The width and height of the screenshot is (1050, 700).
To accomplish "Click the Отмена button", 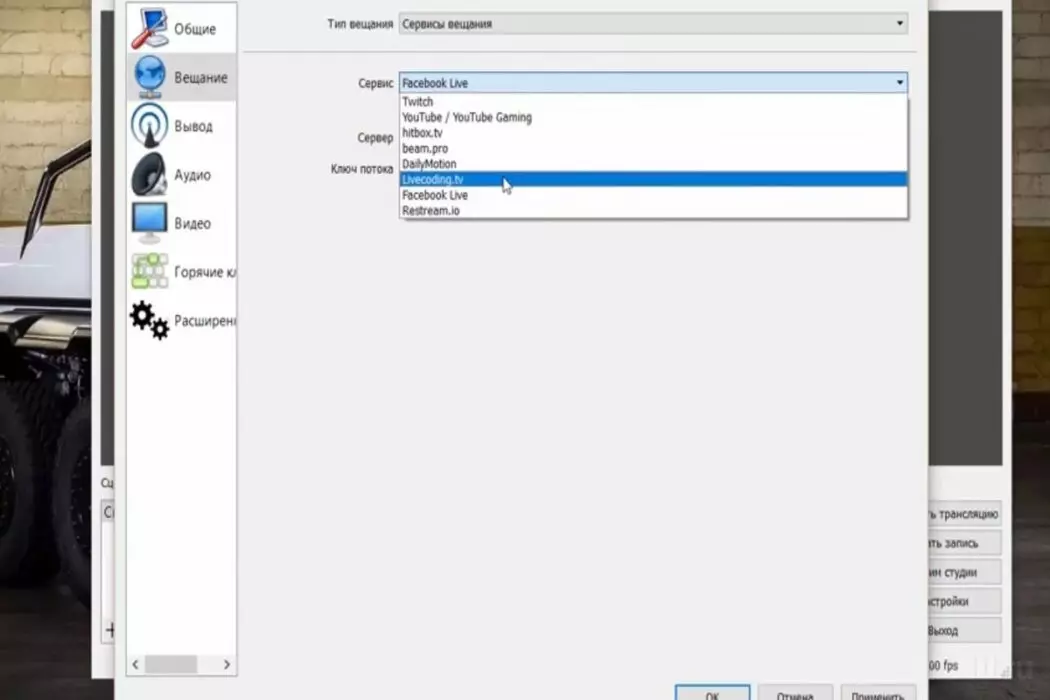I will [795, 695].
